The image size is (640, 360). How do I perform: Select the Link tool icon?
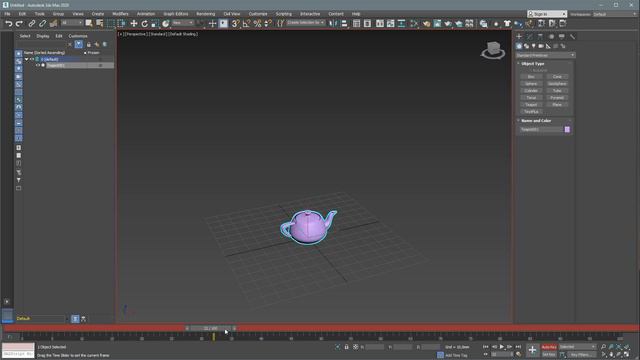coord(31,24)
